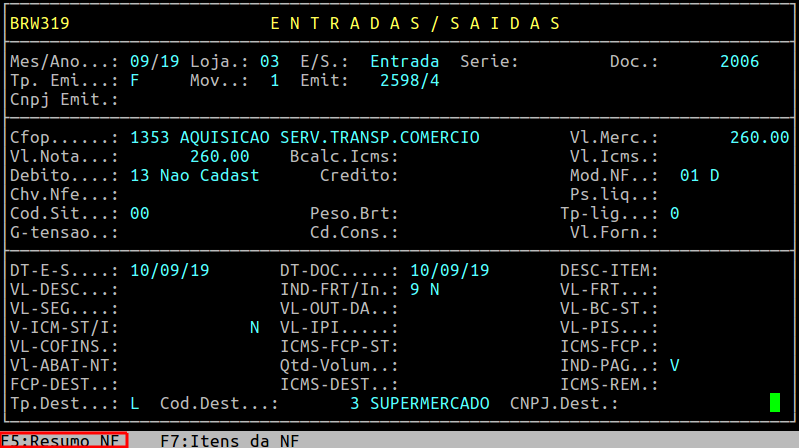
Task: Click the IND-FRT/In field value 9 N
Action: coord(424,289)
